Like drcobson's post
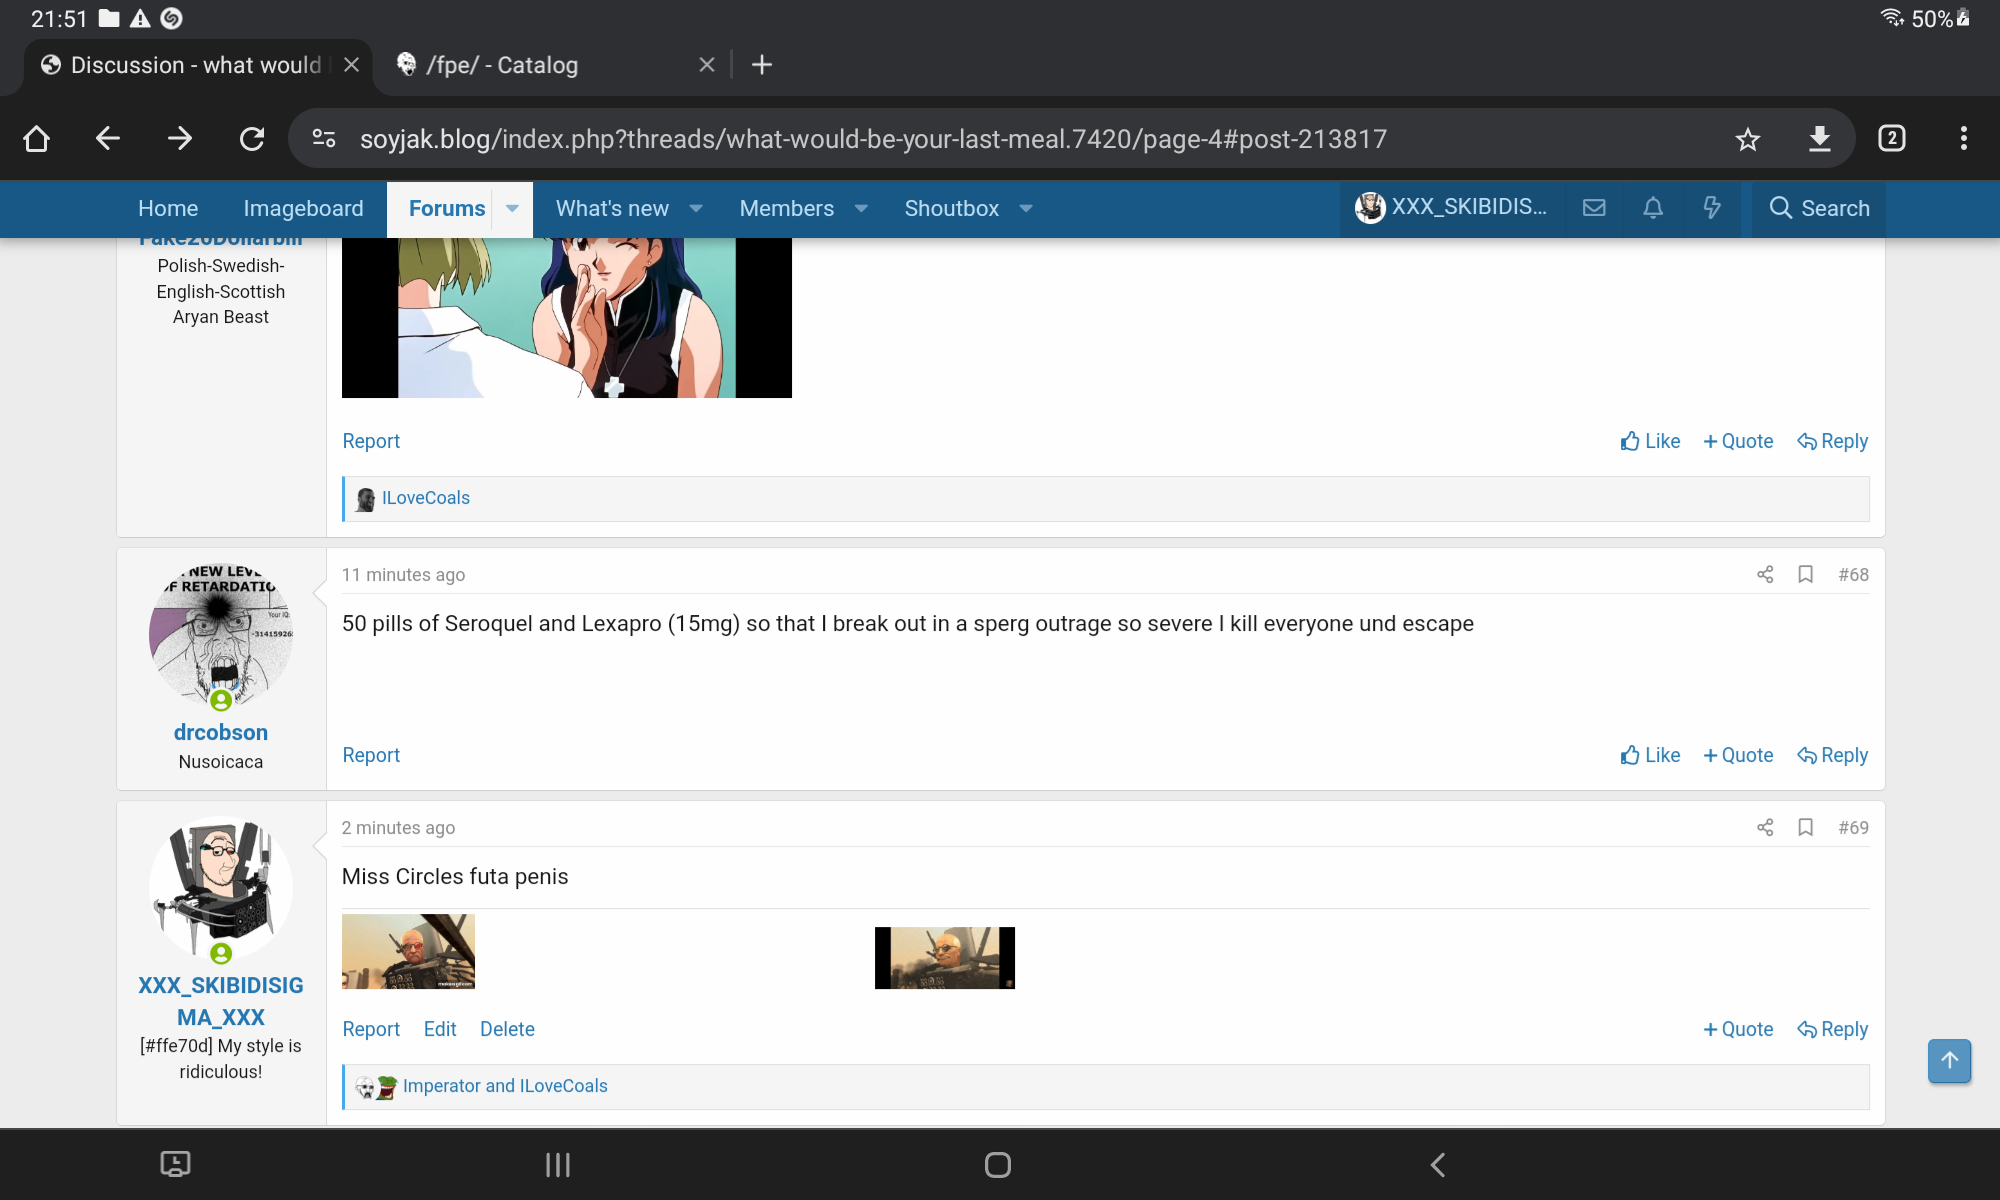 (x=1650, y=755)
